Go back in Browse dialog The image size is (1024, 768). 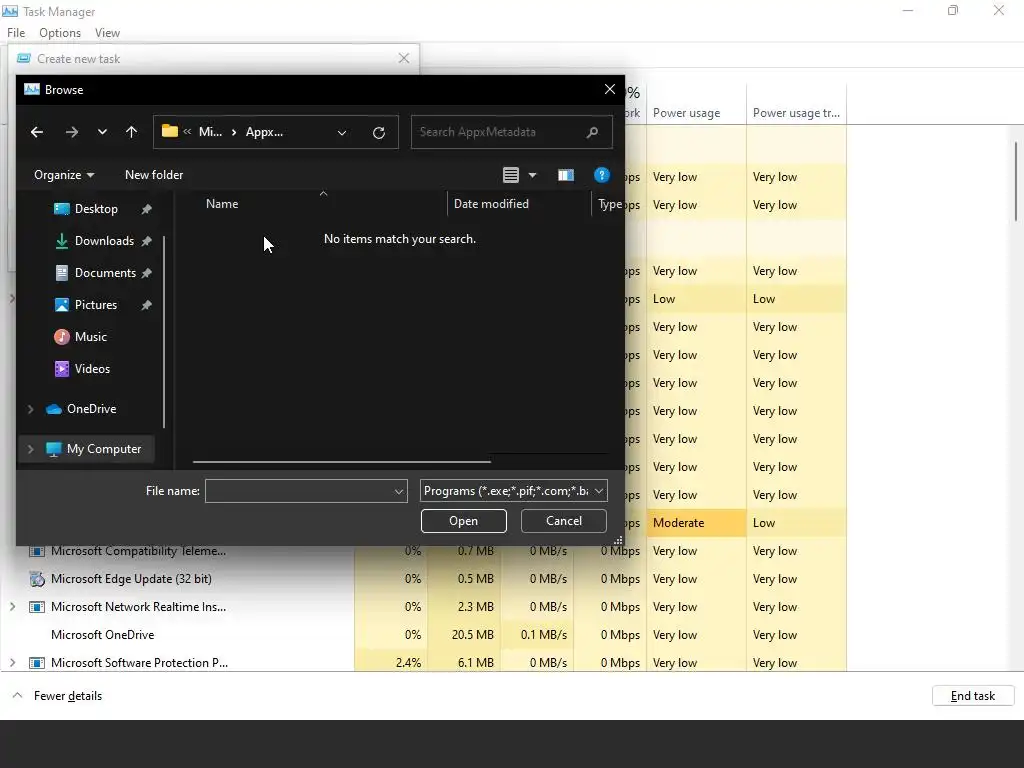click(37, 132)
